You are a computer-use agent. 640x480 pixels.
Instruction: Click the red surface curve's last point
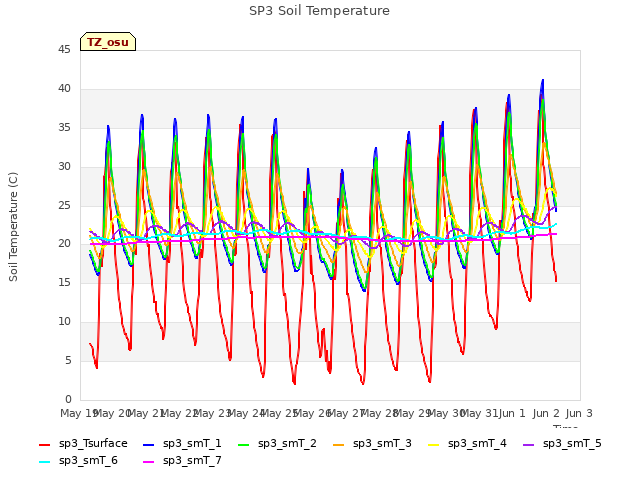coord(556,280)
